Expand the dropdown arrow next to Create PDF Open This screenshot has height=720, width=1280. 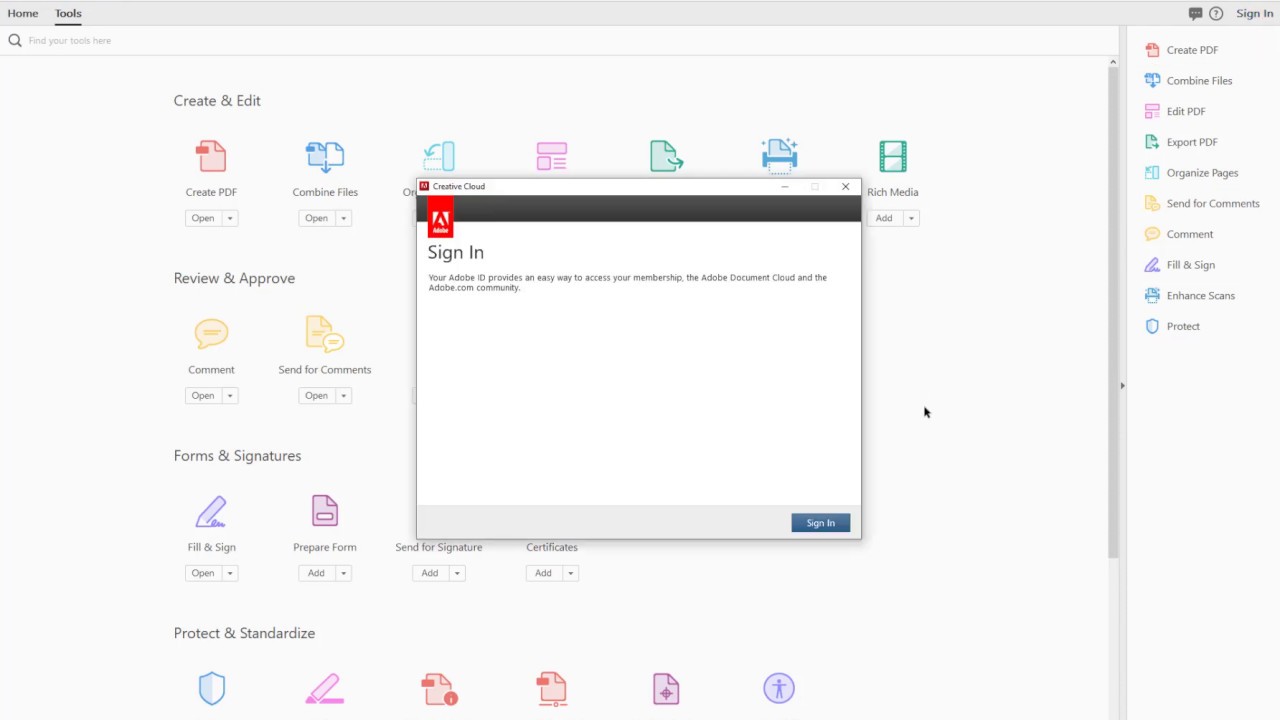[x=230, y=218]
